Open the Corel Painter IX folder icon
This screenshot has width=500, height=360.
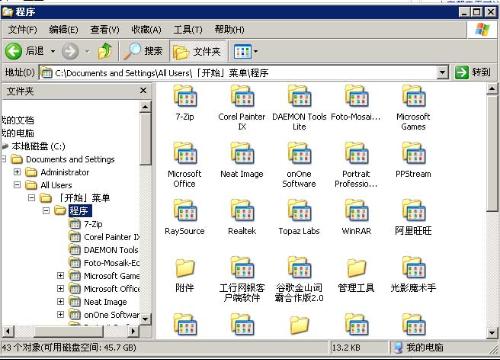tap(242, 96)
